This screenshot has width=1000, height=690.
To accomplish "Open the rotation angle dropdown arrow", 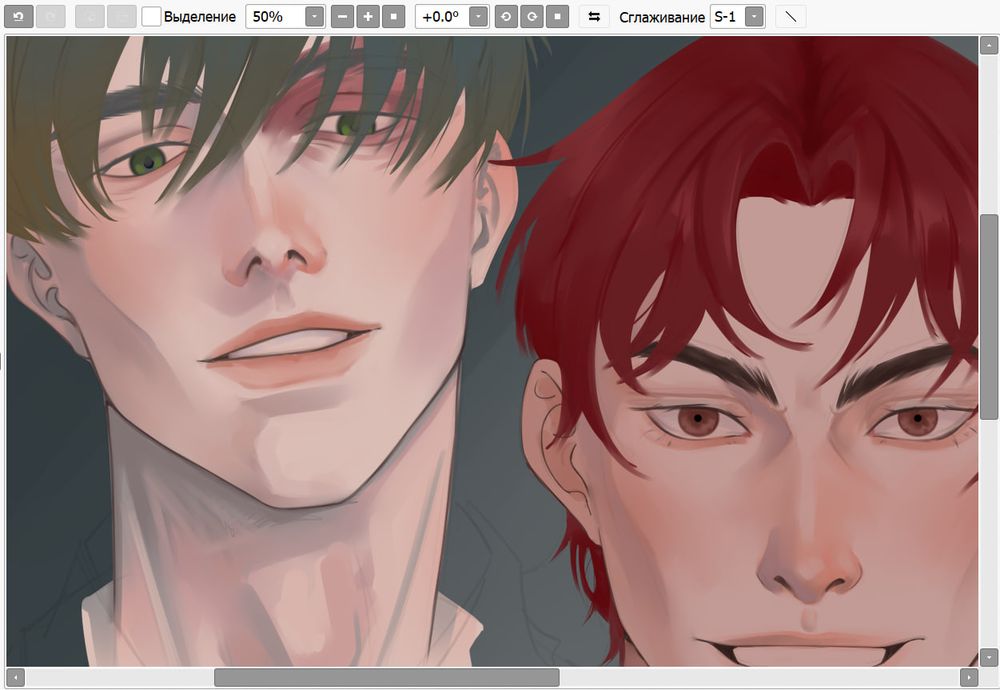I will click(478, 17).
